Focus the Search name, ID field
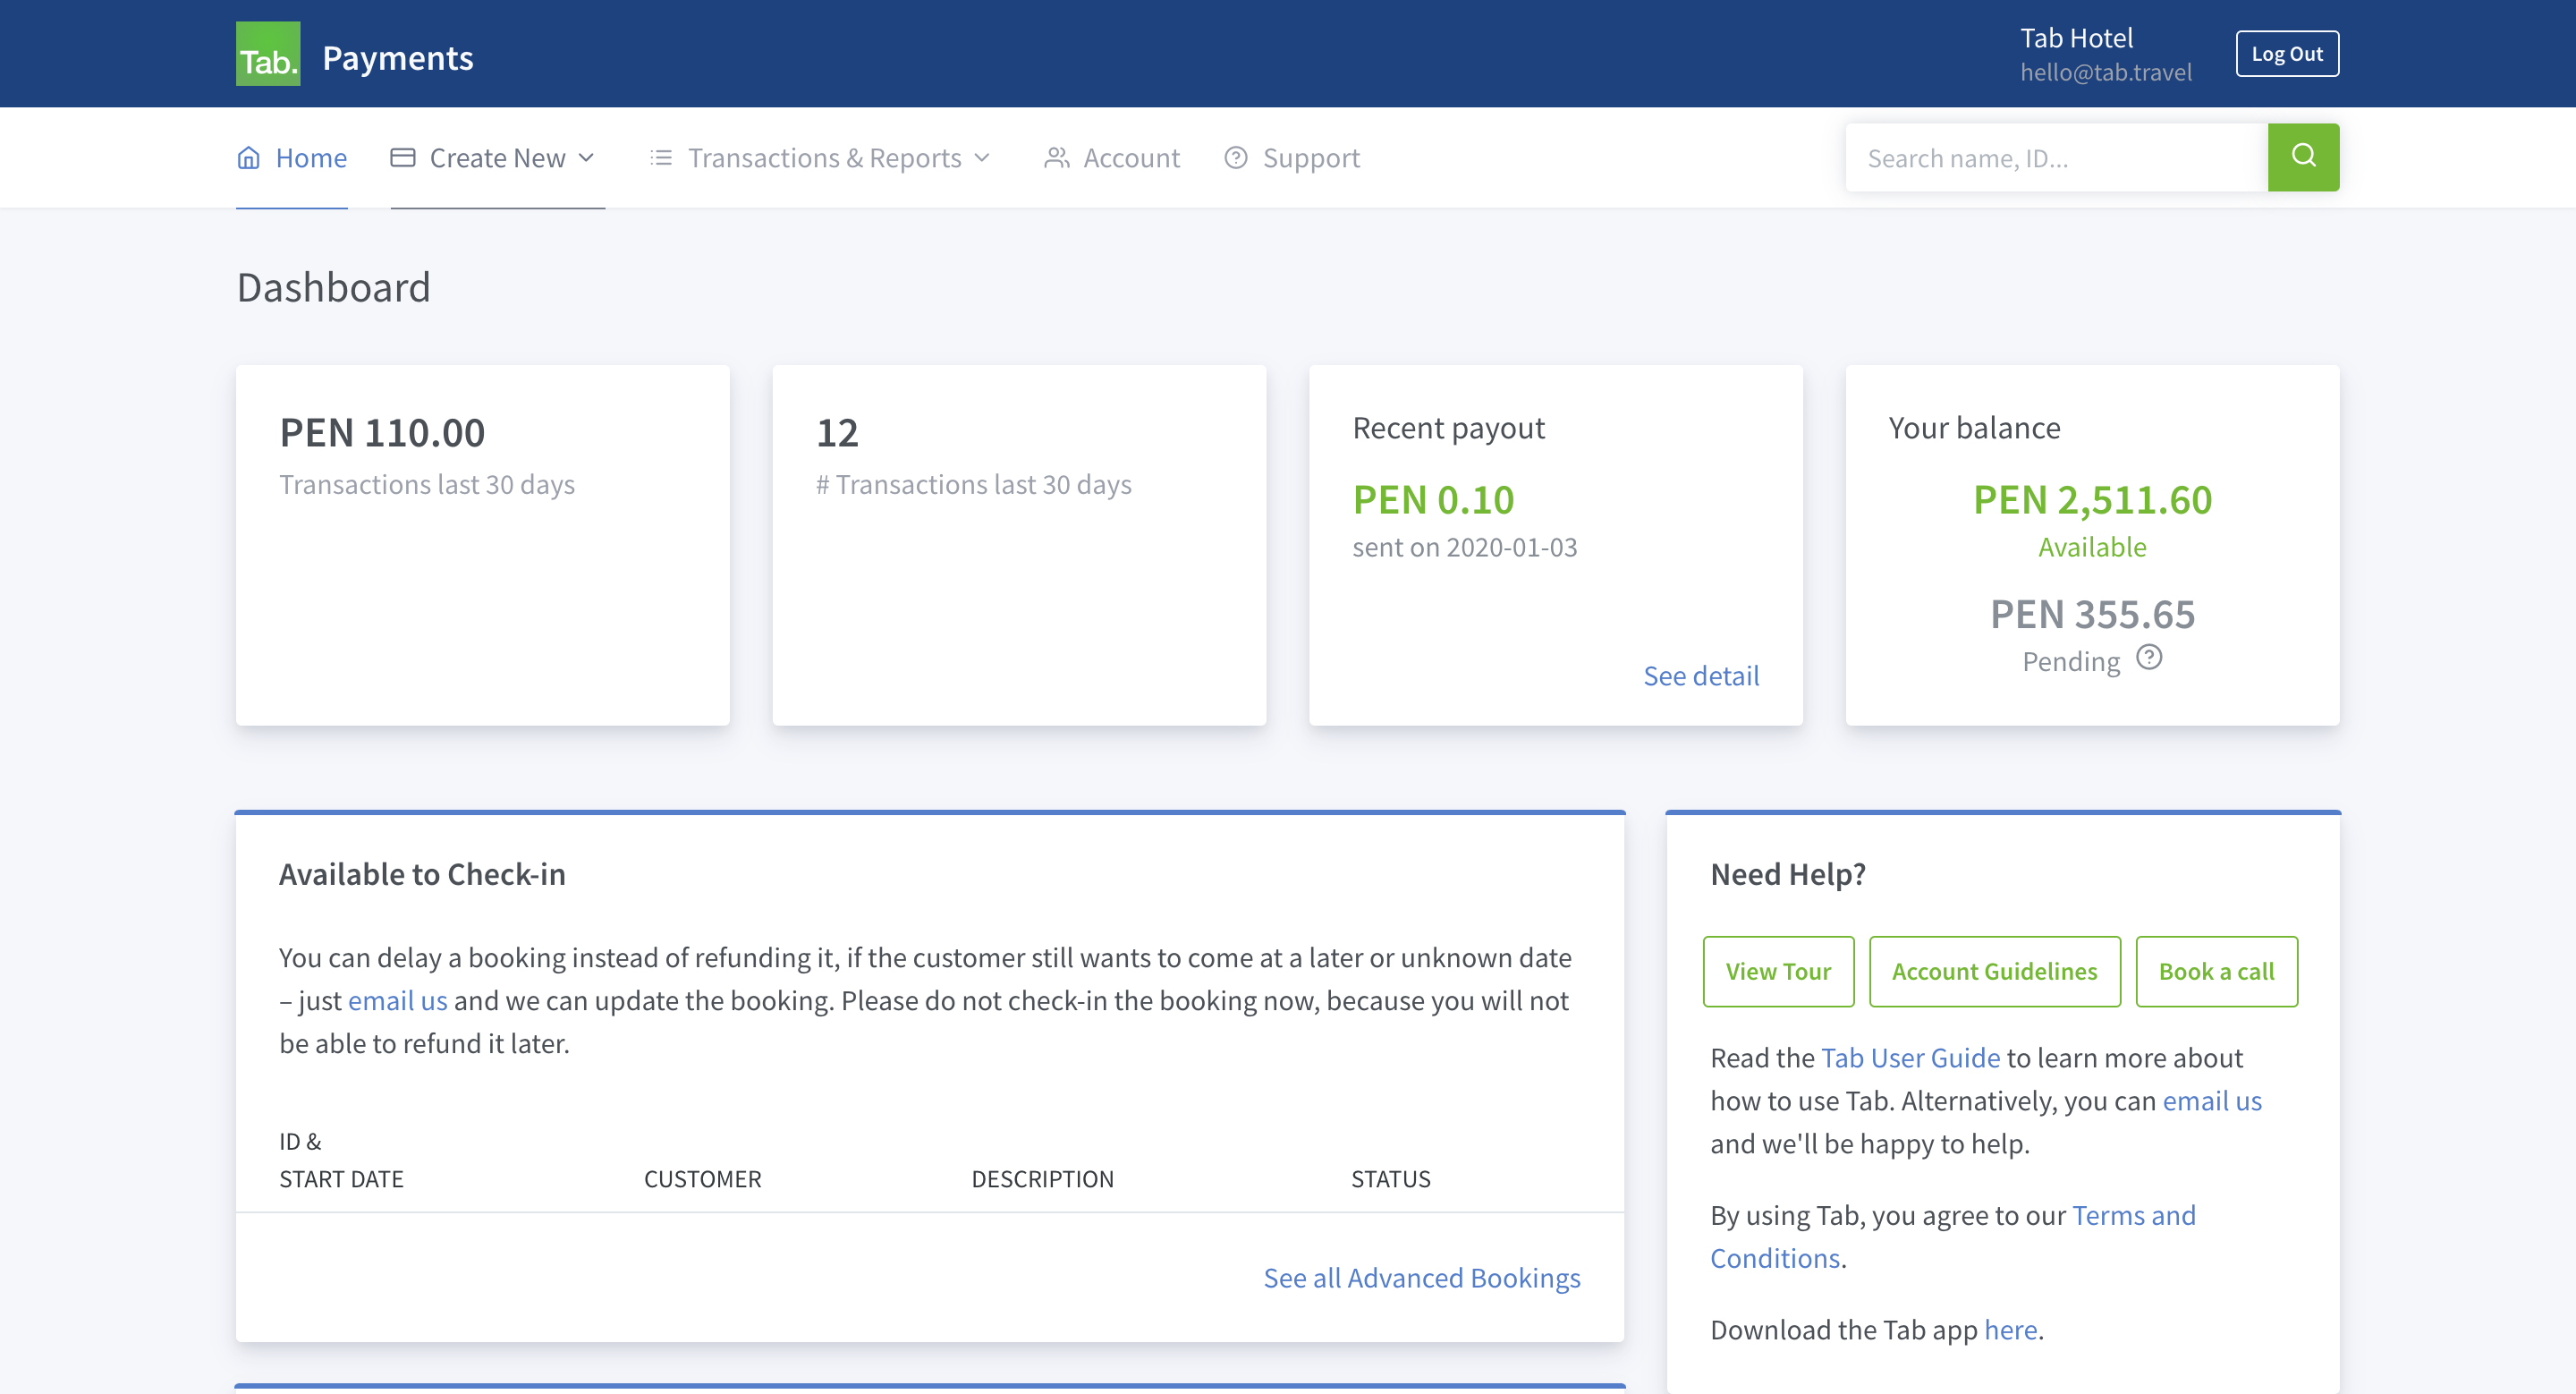The height and width of the screenshot is (1394, 2576). pos(2056,157)
